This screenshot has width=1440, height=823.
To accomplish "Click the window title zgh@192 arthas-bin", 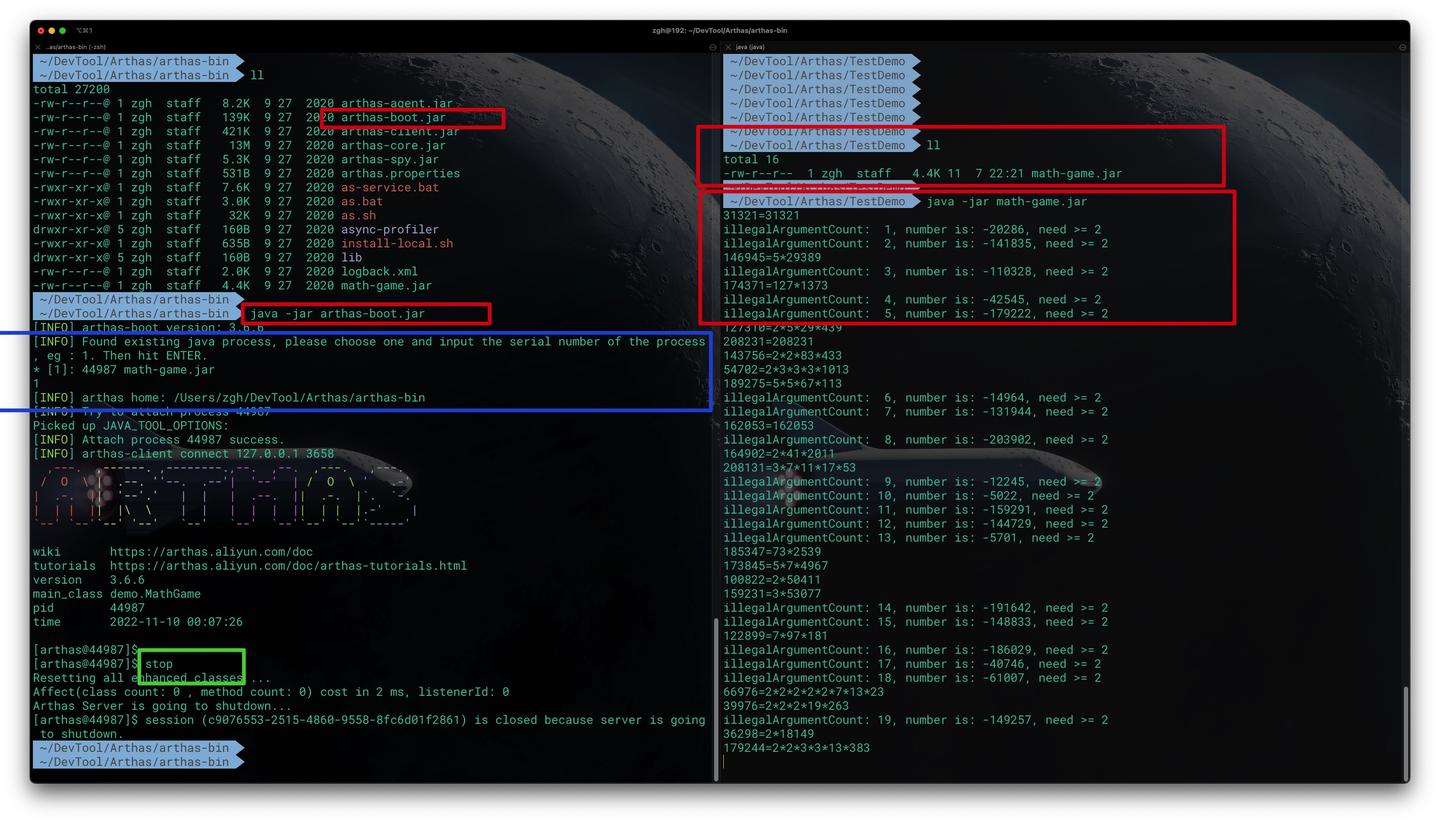I will coord(719,30).
